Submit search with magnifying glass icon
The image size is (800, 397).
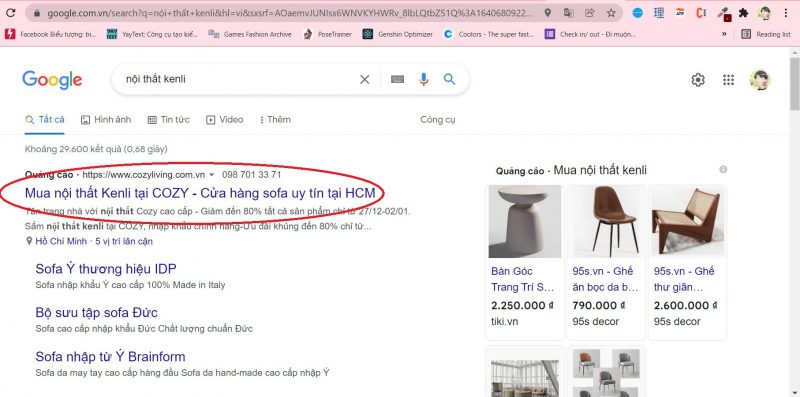pos(449,79)
